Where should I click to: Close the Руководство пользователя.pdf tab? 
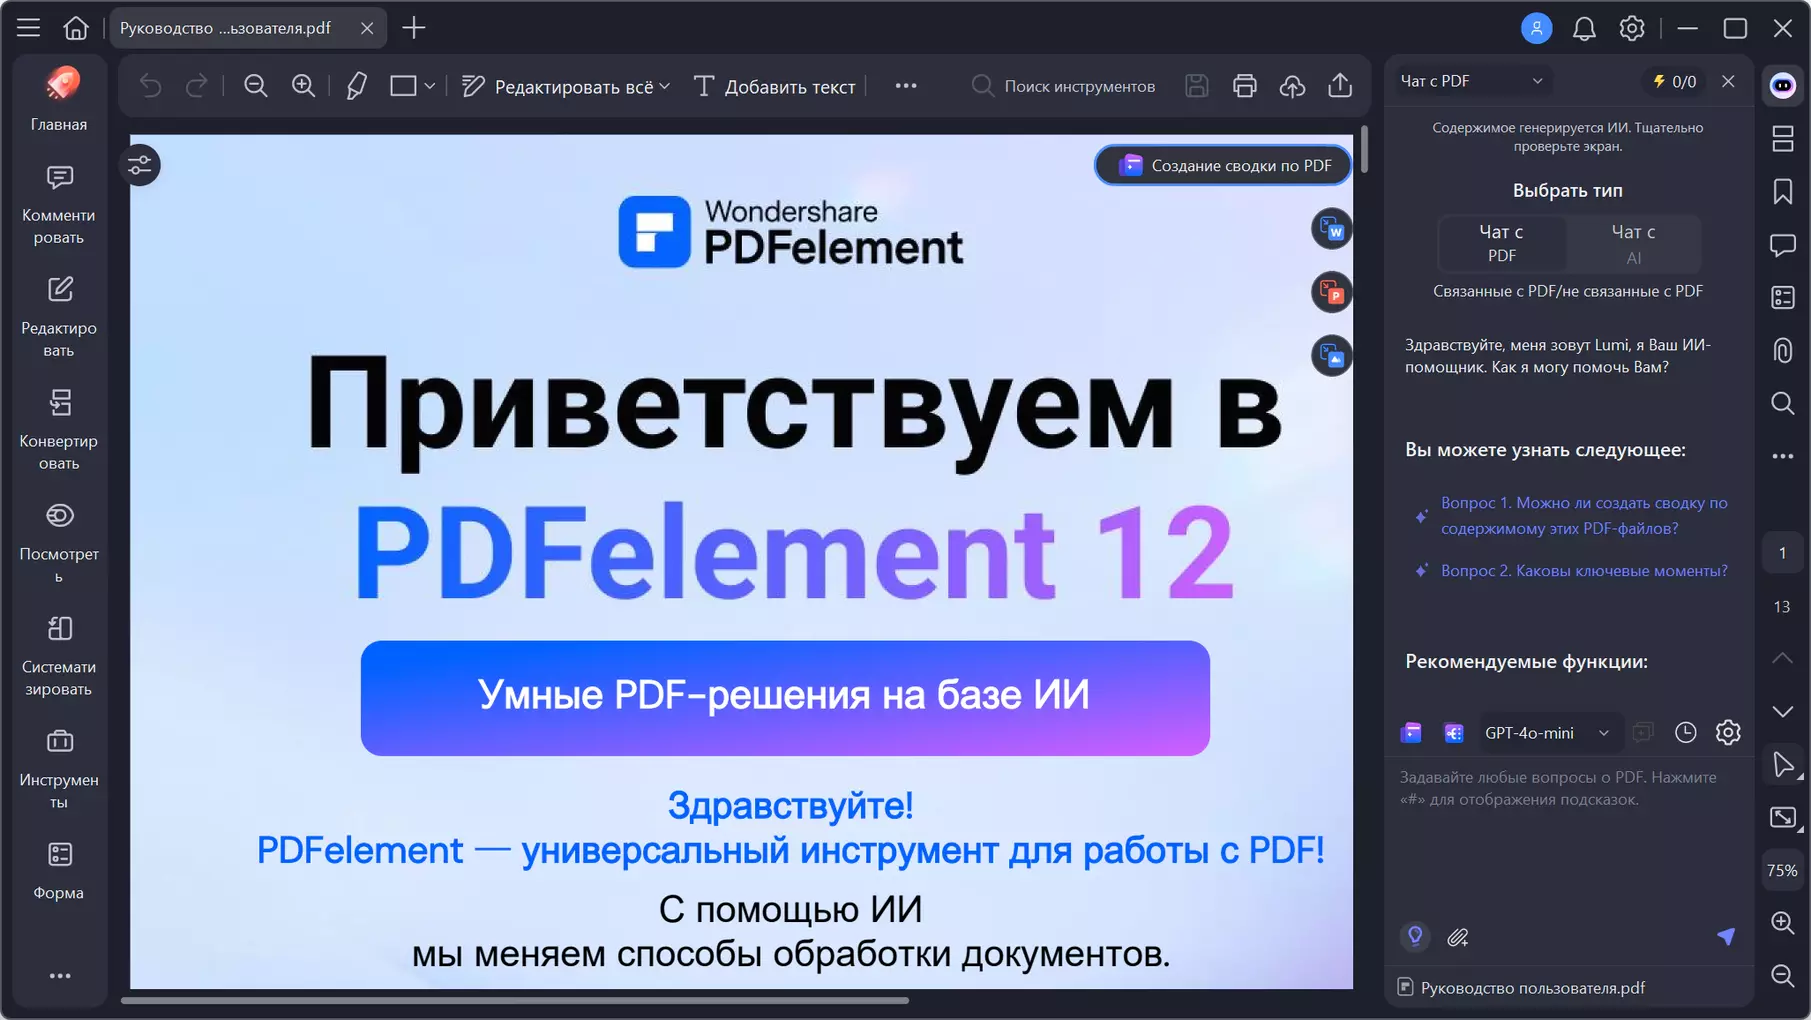coord(367,28)
